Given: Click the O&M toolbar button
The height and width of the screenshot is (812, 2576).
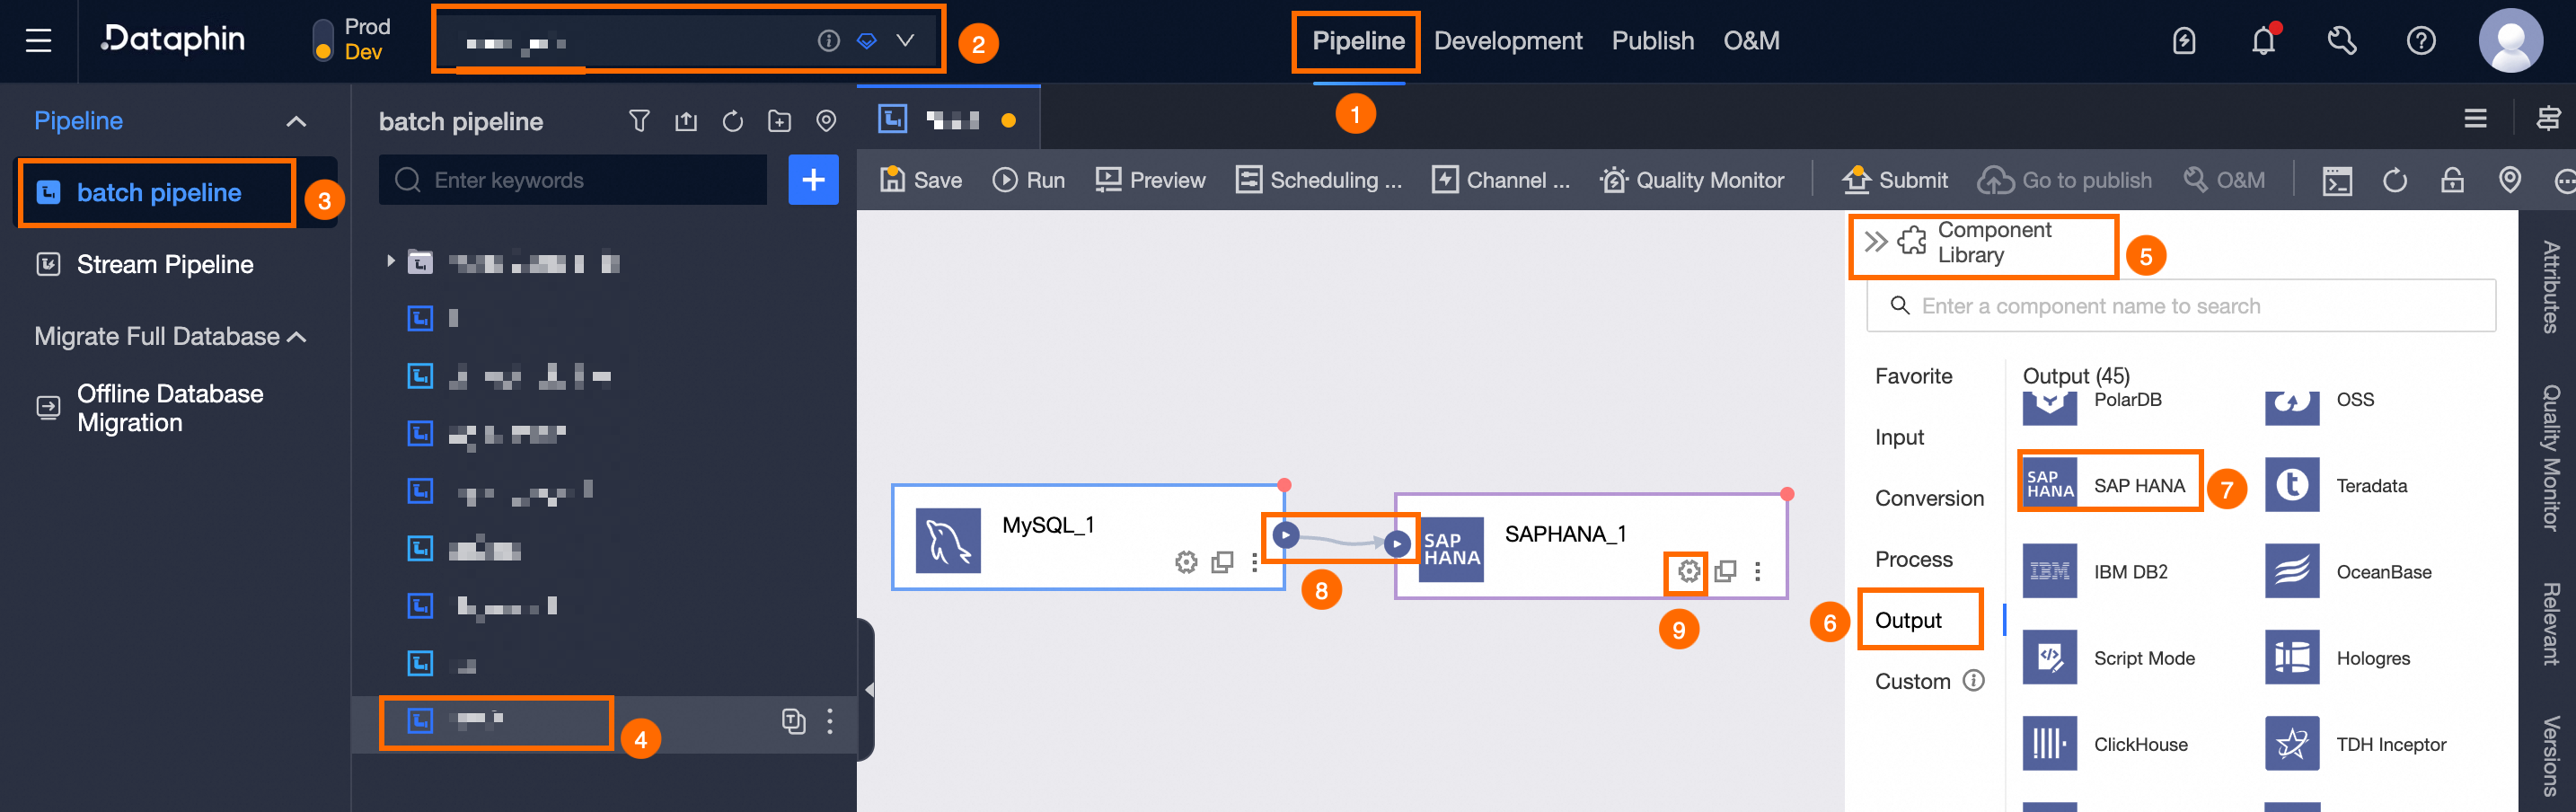Looking at the screenshot, I should click(x=2224, y=180).
